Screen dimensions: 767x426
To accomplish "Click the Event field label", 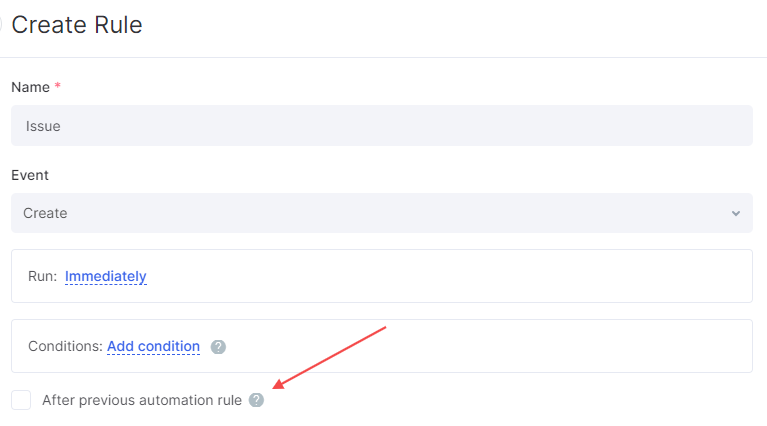I will tap(30, 175).
